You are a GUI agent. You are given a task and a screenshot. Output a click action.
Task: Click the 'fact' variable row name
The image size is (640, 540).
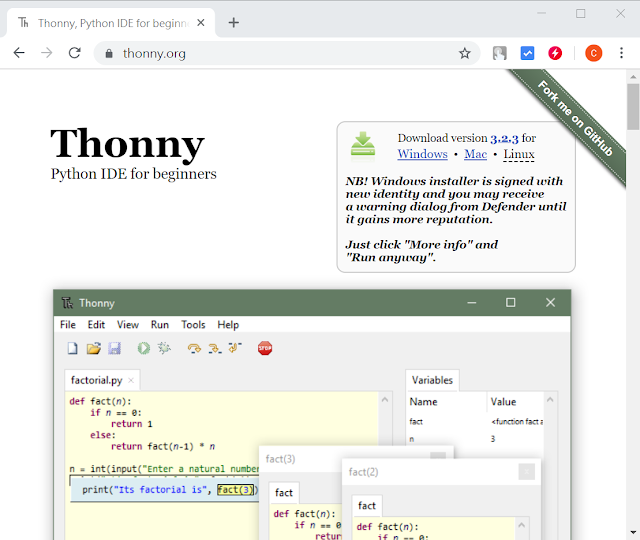click(x=416, y=422)
